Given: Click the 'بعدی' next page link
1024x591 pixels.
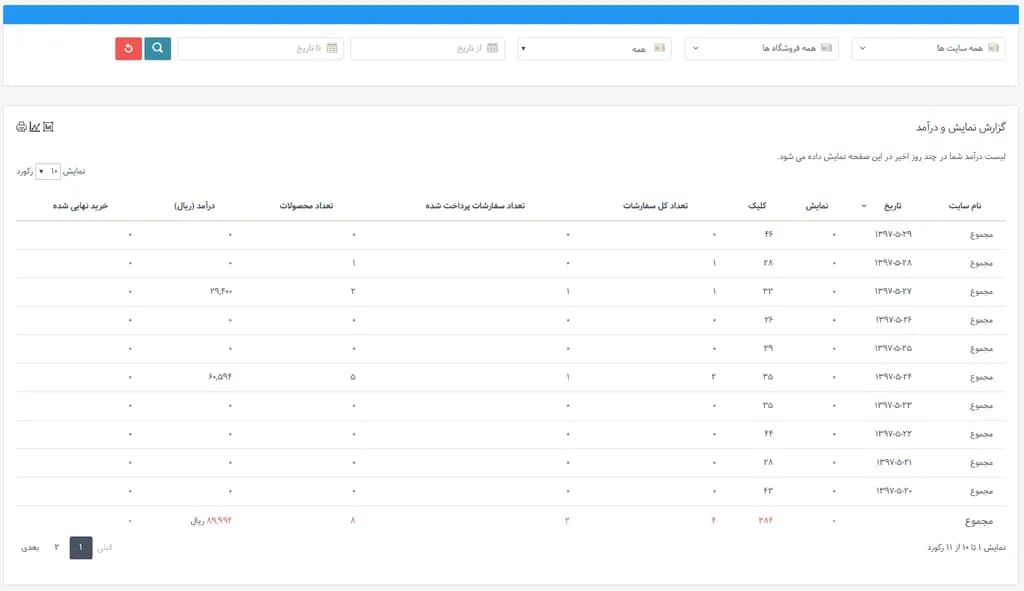Looking at the screenshot, I should coord(30,548).
